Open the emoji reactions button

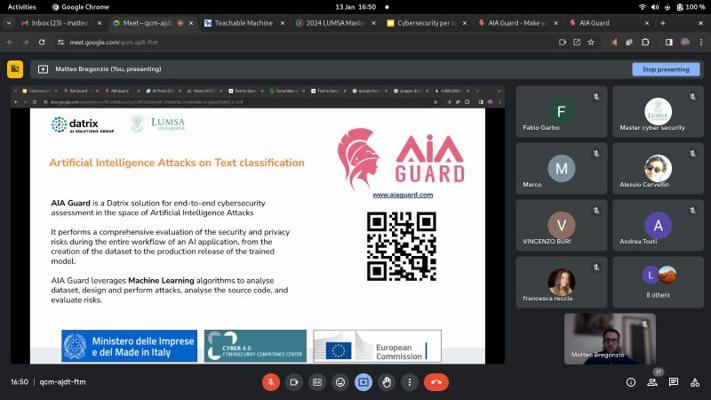click(340, 382)
